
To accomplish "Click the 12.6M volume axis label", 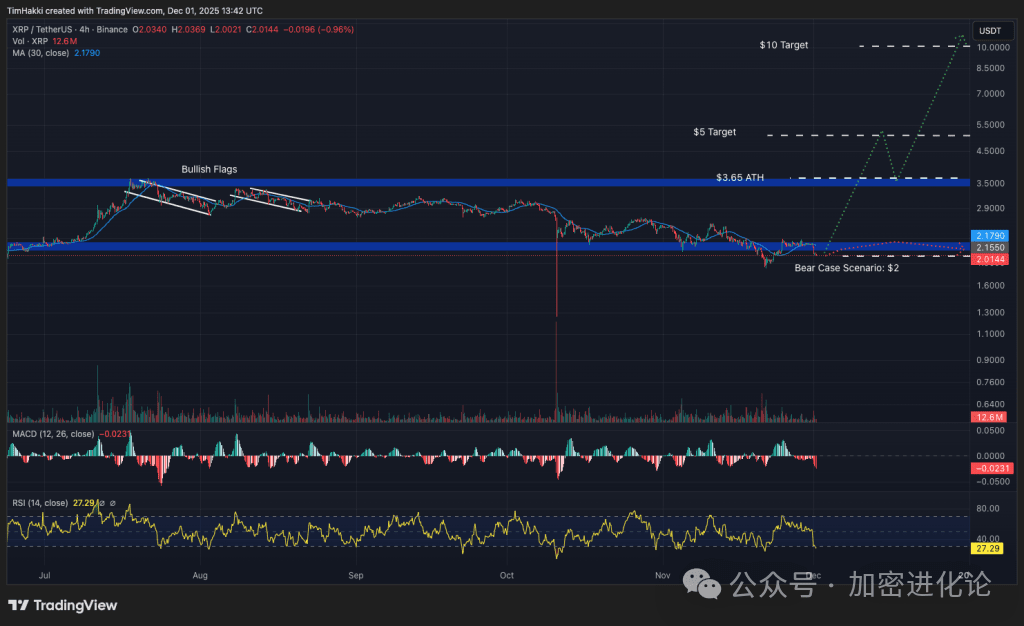I will [x=990, y=417].
